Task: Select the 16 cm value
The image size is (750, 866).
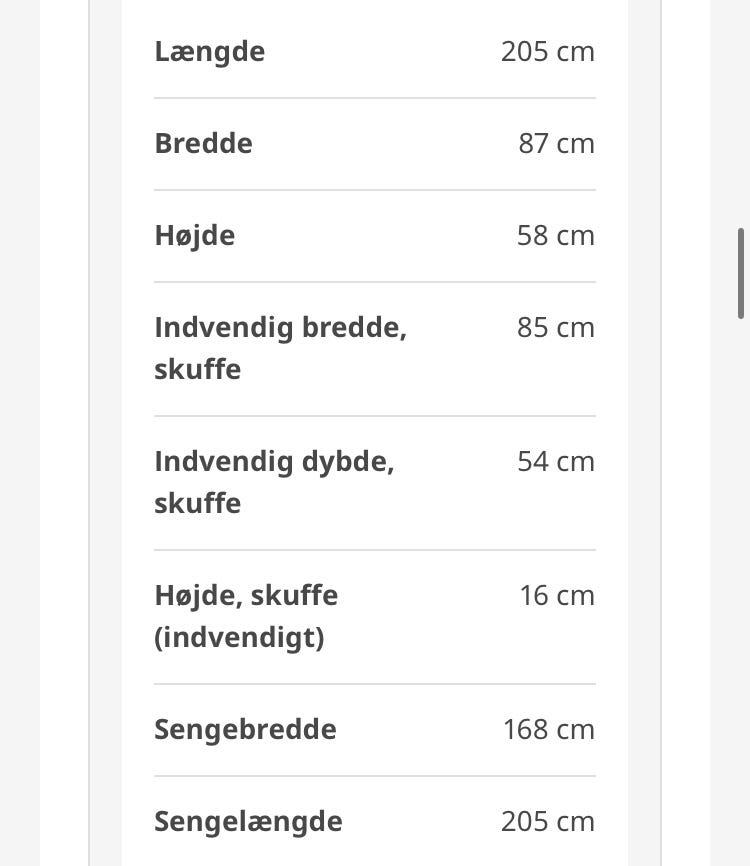Action: tap(557, 596)
